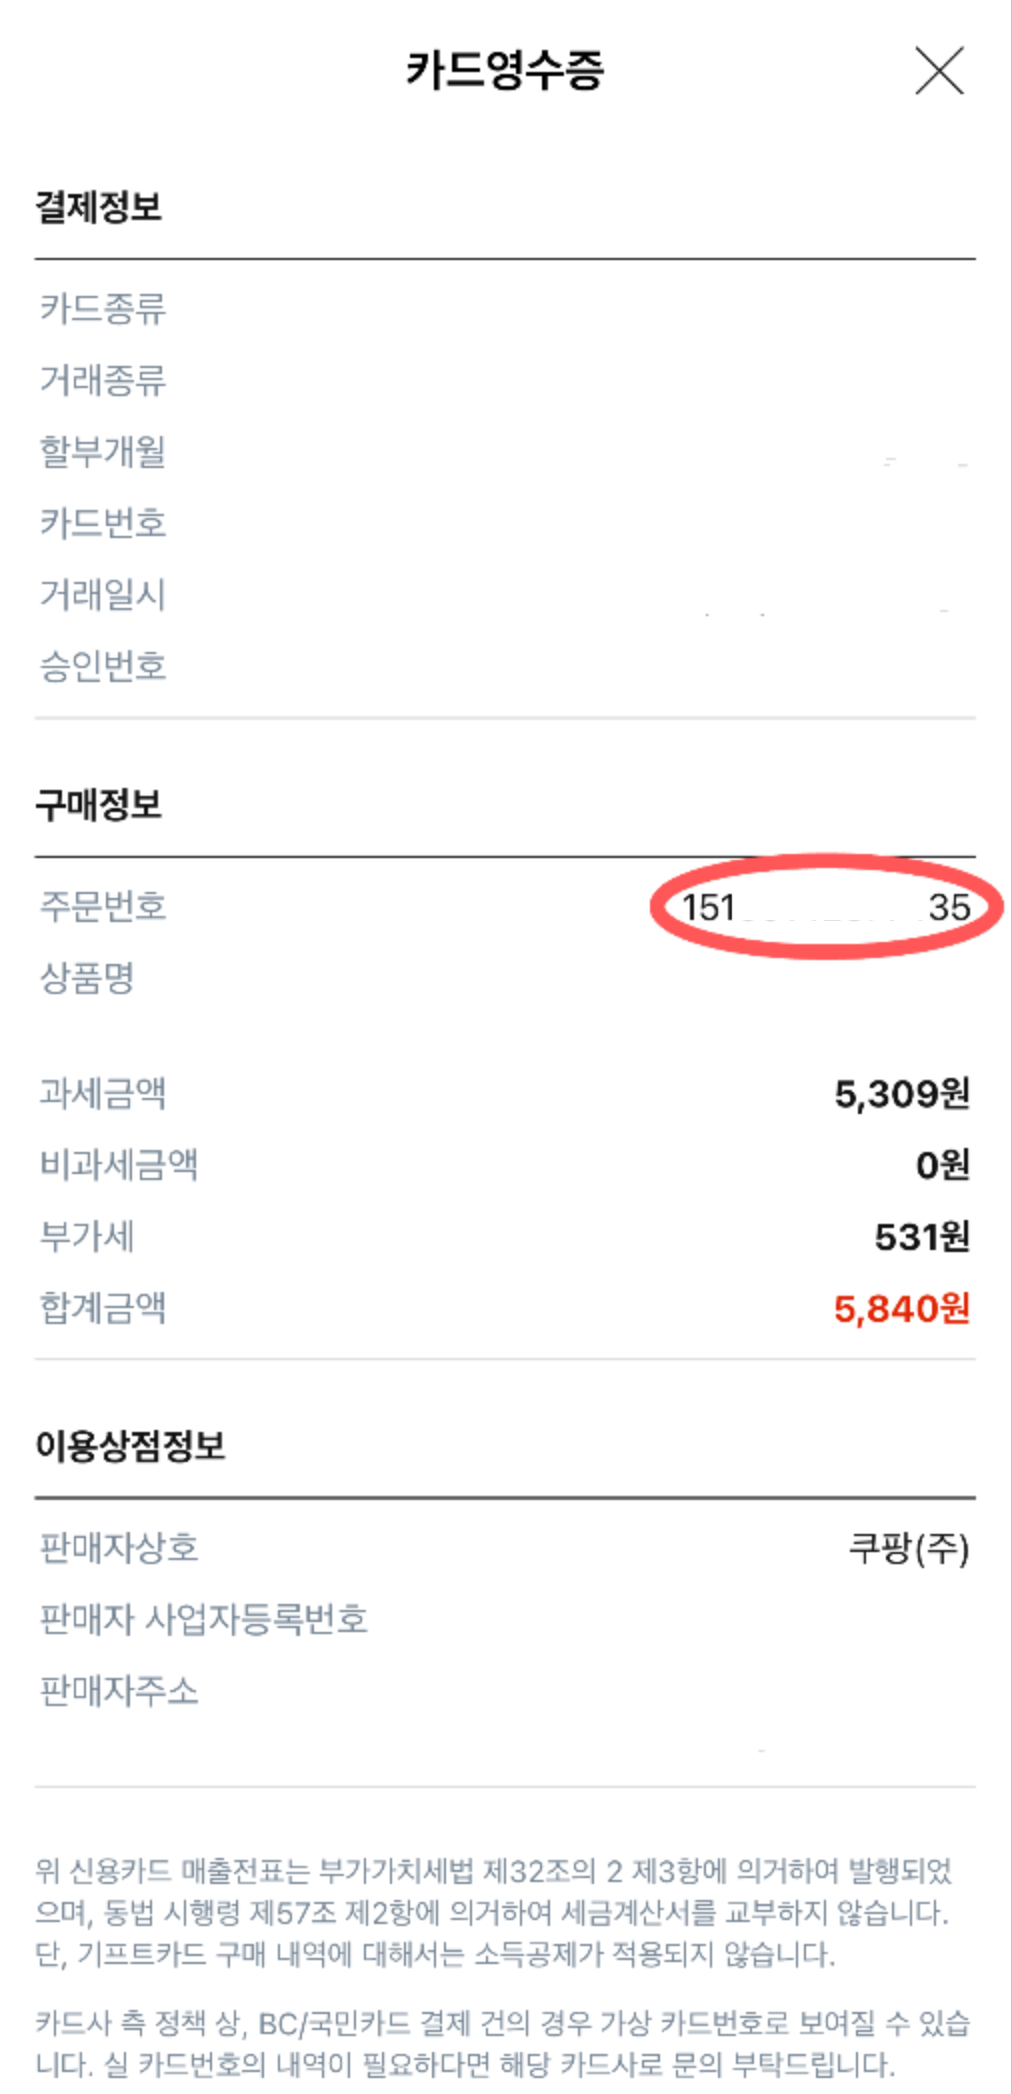Click the seller name 쿠팡(주)
Screen dimensions: 1012x2094
908,1548
